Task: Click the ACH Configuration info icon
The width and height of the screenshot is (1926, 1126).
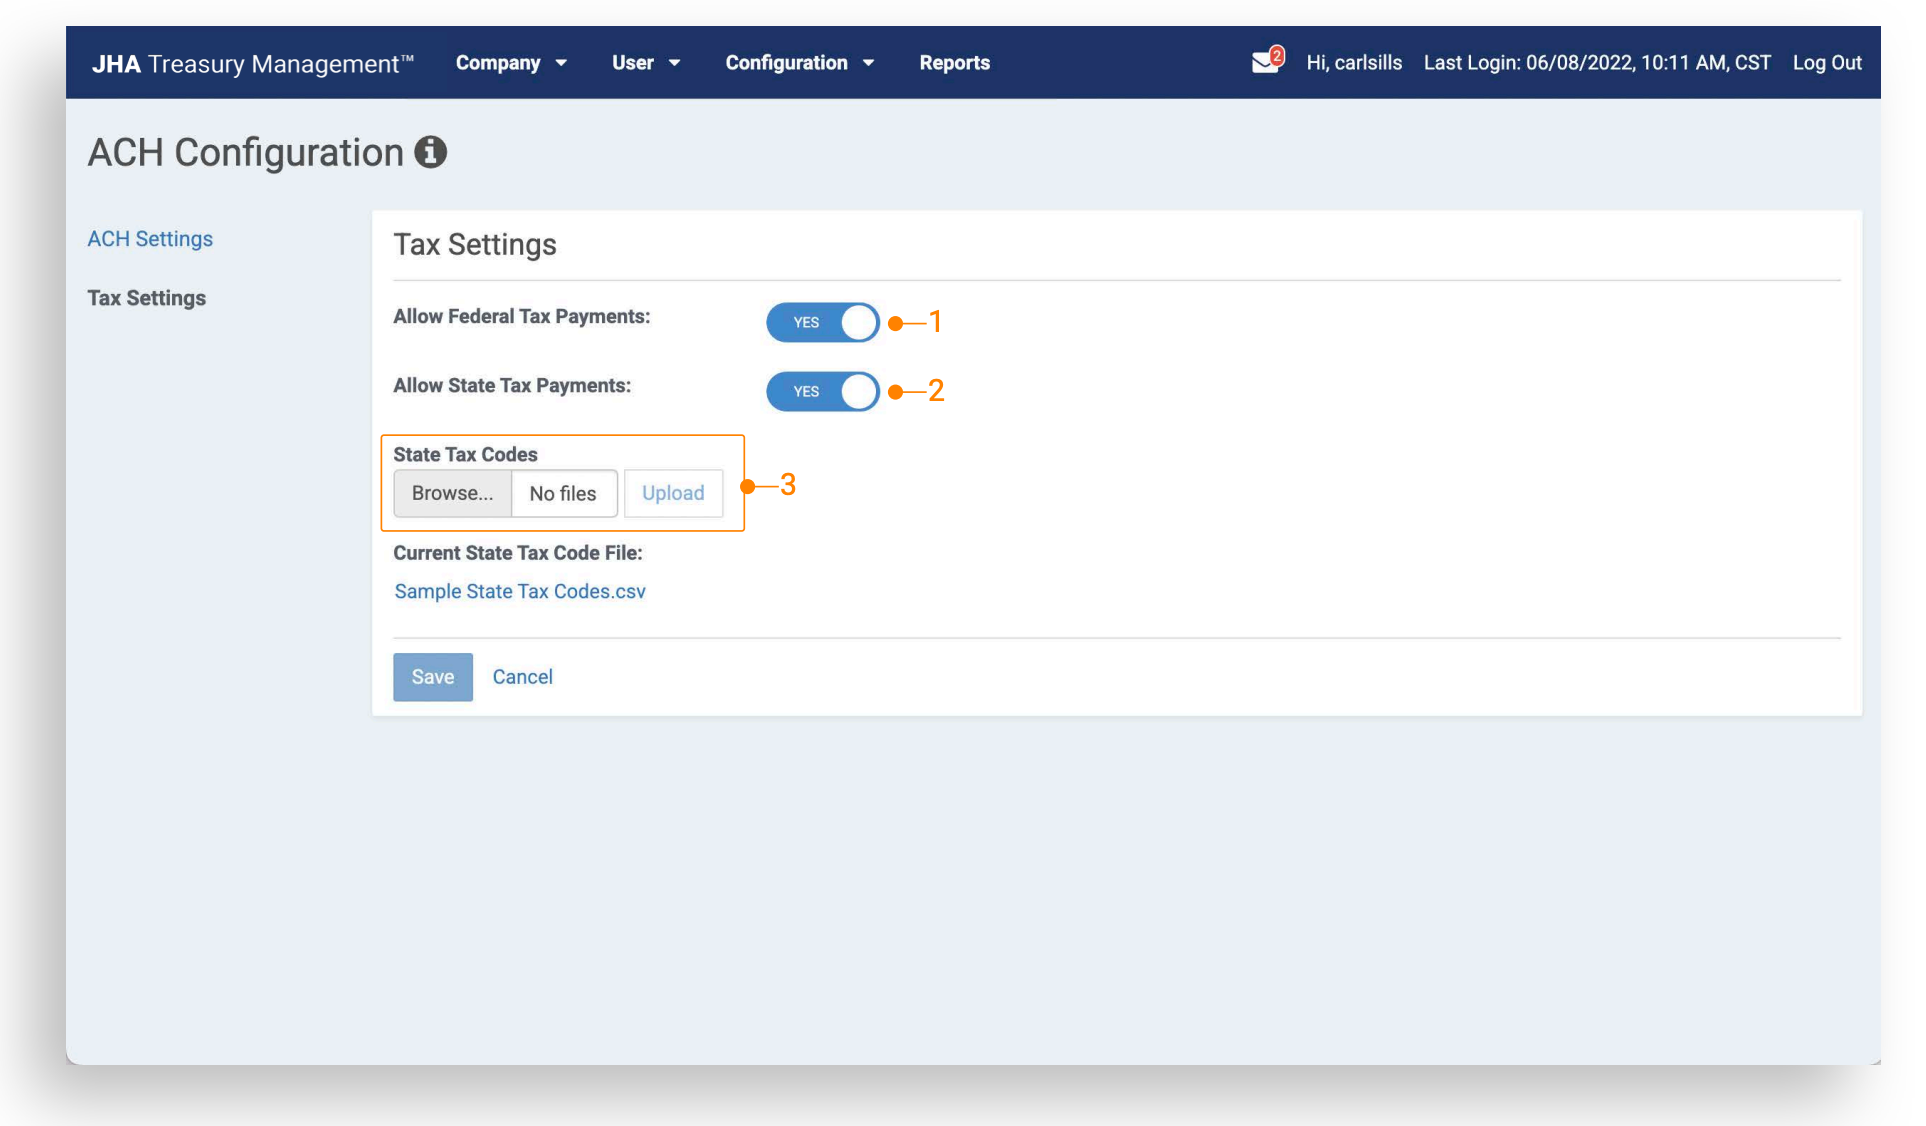Action: coord(430,152)
